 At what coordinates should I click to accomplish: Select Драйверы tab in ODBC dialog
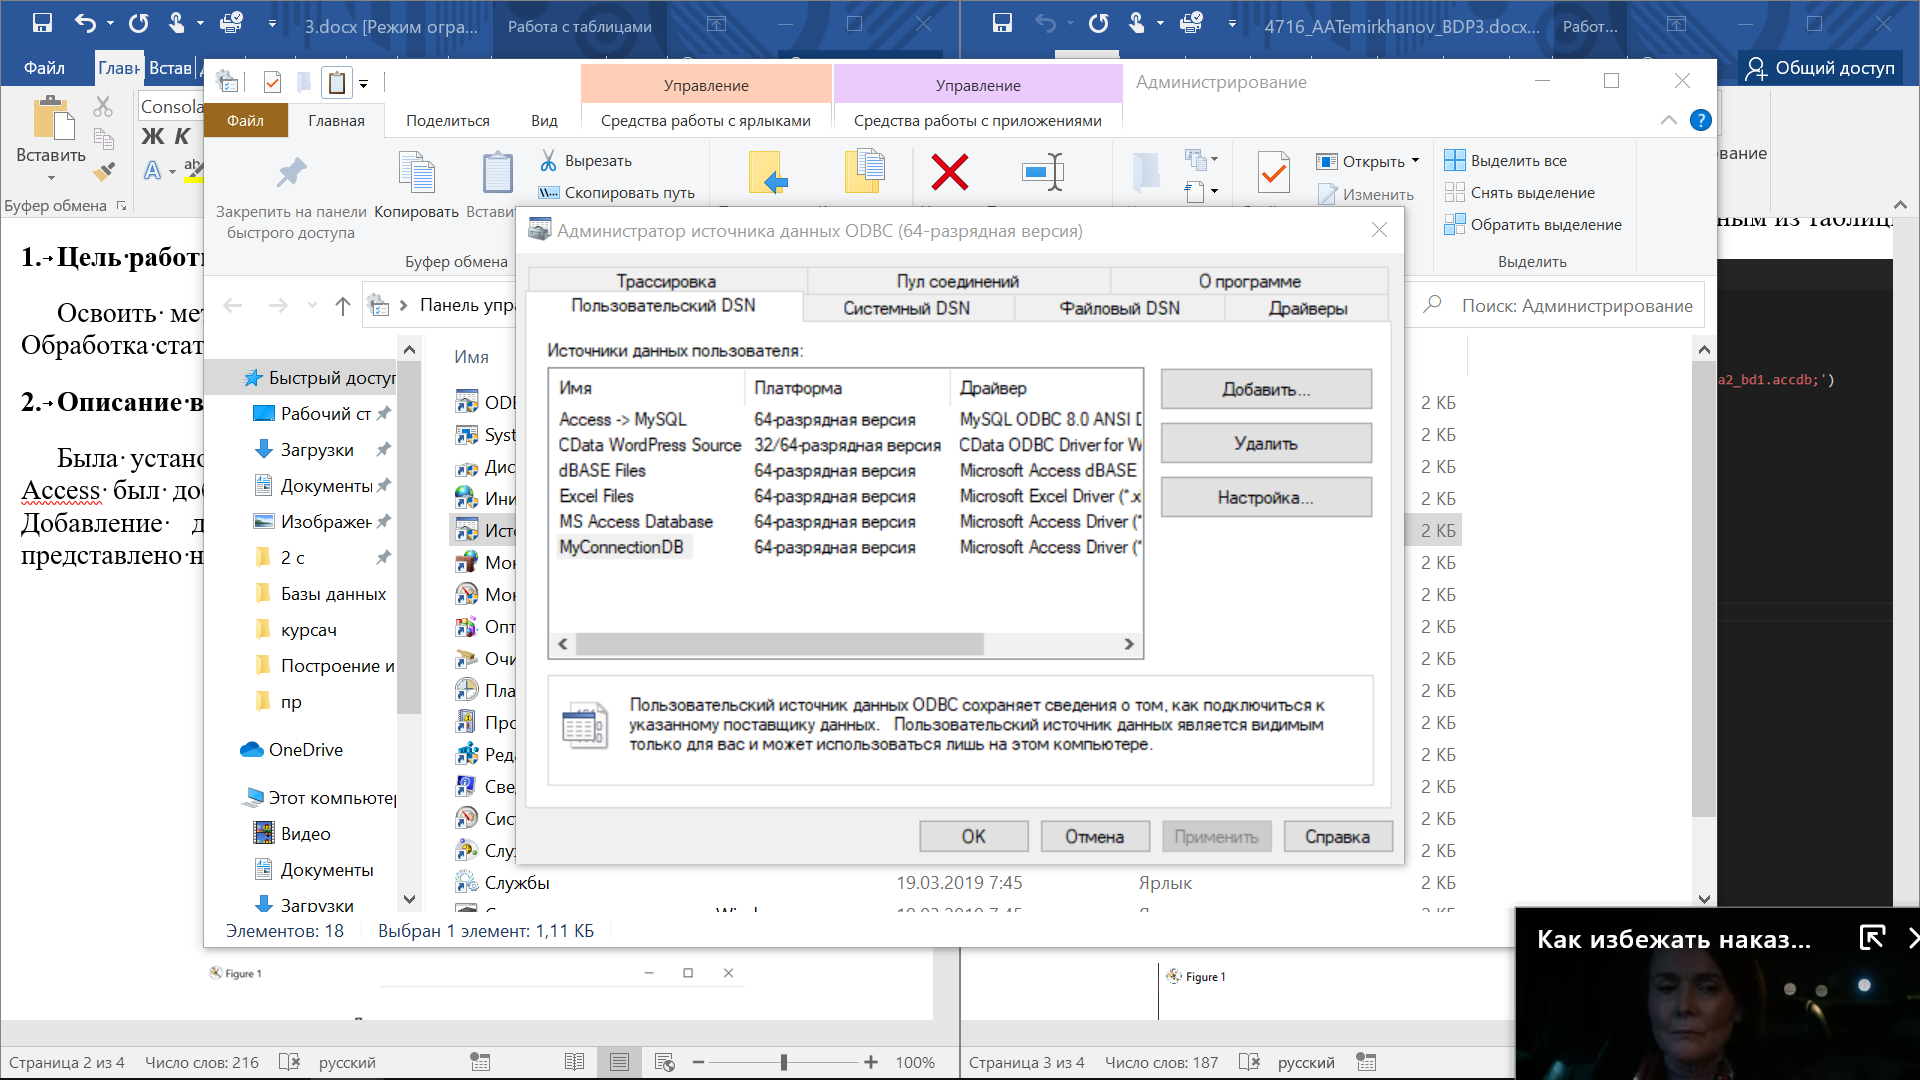[x=1307, y=308]
